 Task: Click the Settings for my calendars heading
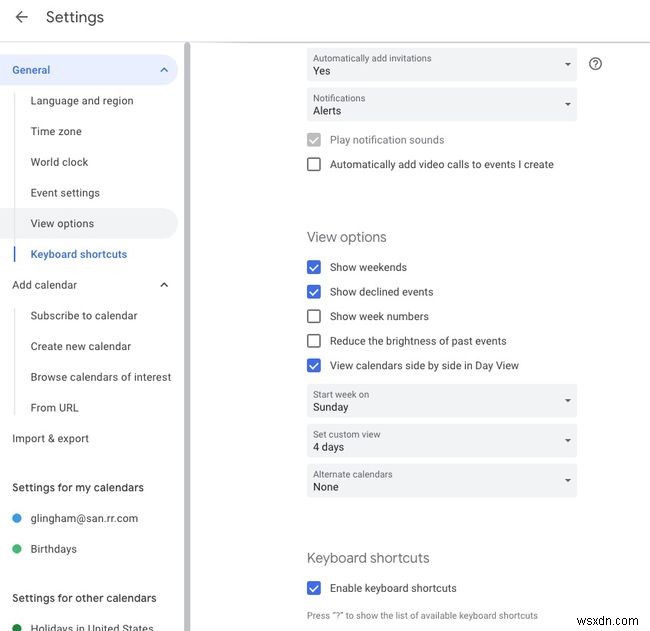(x=78, y=488)
